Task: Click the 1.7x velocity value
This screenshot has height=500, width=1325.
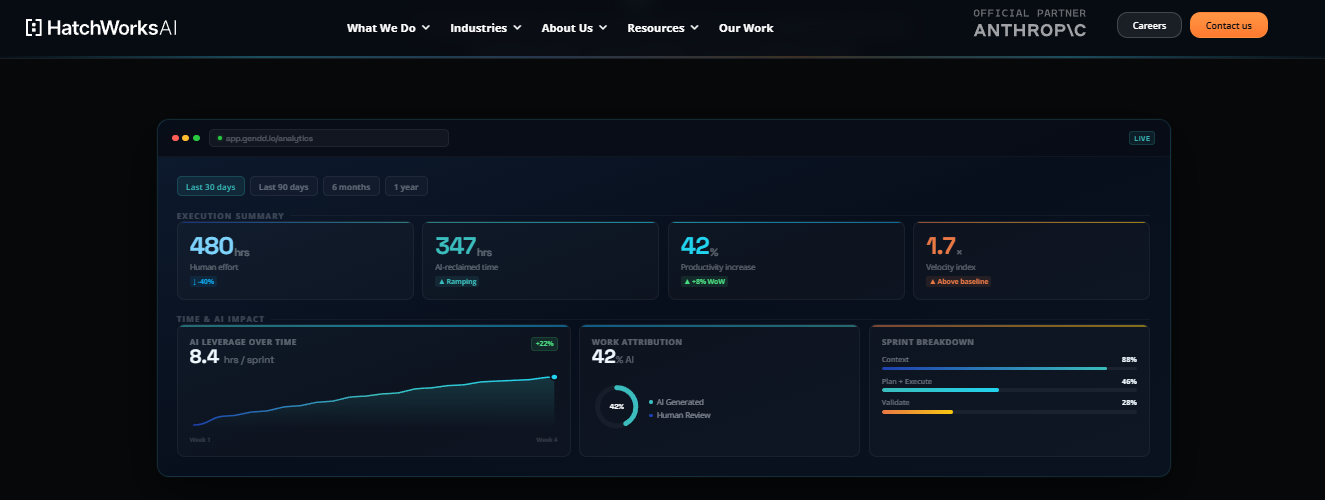Action: pos(944,246)
